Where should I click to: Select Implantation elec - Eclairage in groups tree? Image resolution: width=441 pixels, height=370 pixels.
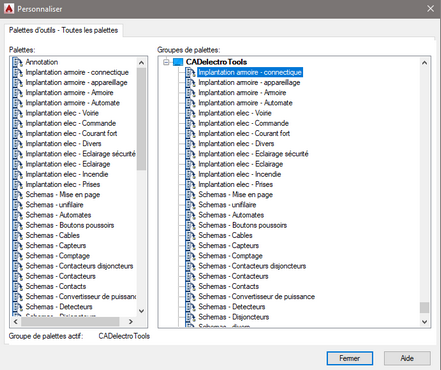(241, 164)
